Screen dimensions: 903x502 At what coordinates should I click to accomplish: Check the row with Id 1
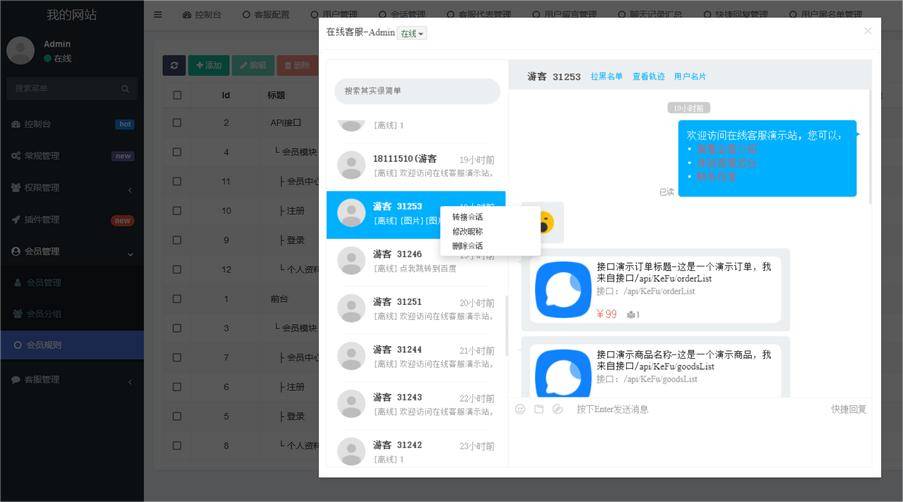point(177,299)
